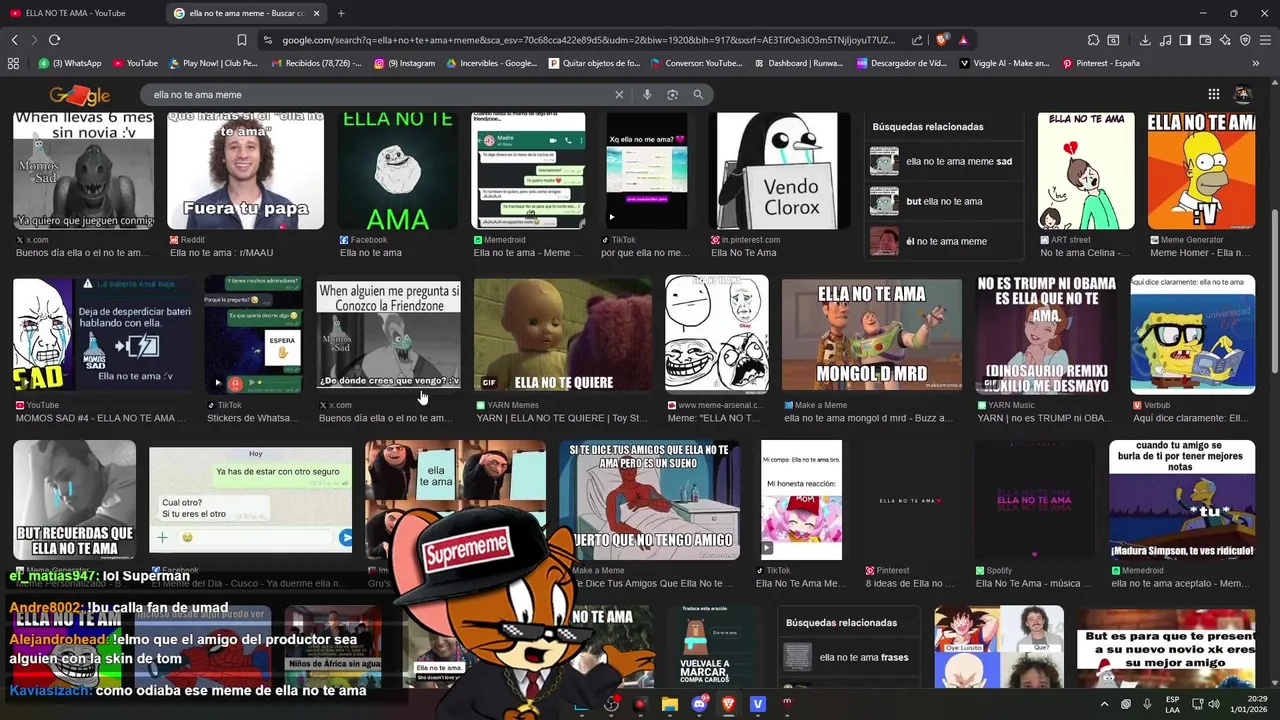Clear the Google search box text
Screen dimensions: 1280x720
(x=619, y=94)
